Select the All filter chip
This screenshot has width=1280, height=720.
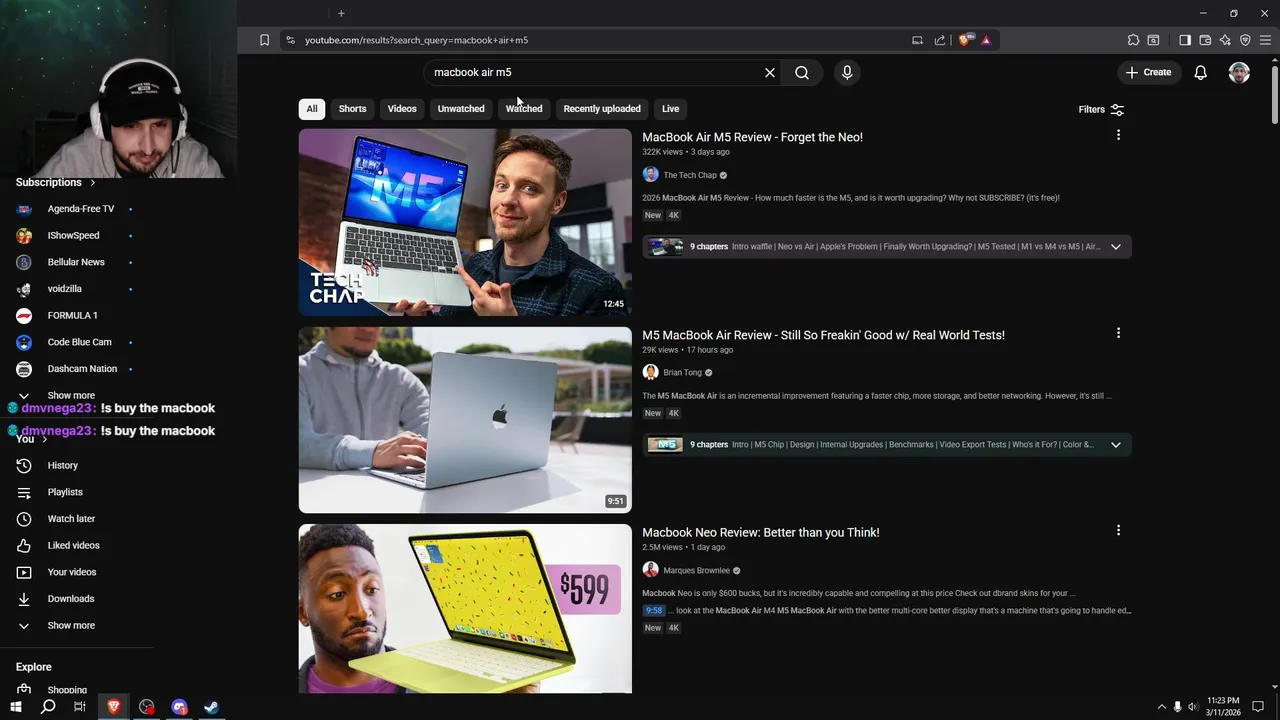pyautogui.click(x=312, y=109)
